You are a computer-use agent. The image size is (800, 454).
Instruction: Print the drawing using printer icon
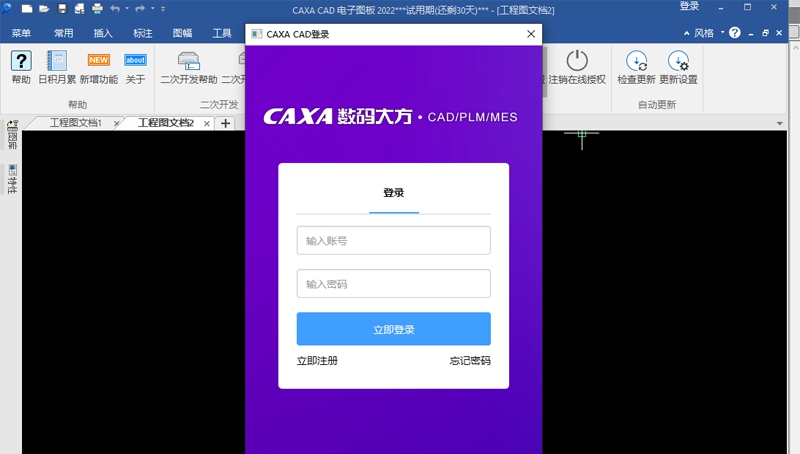(97, 9)
